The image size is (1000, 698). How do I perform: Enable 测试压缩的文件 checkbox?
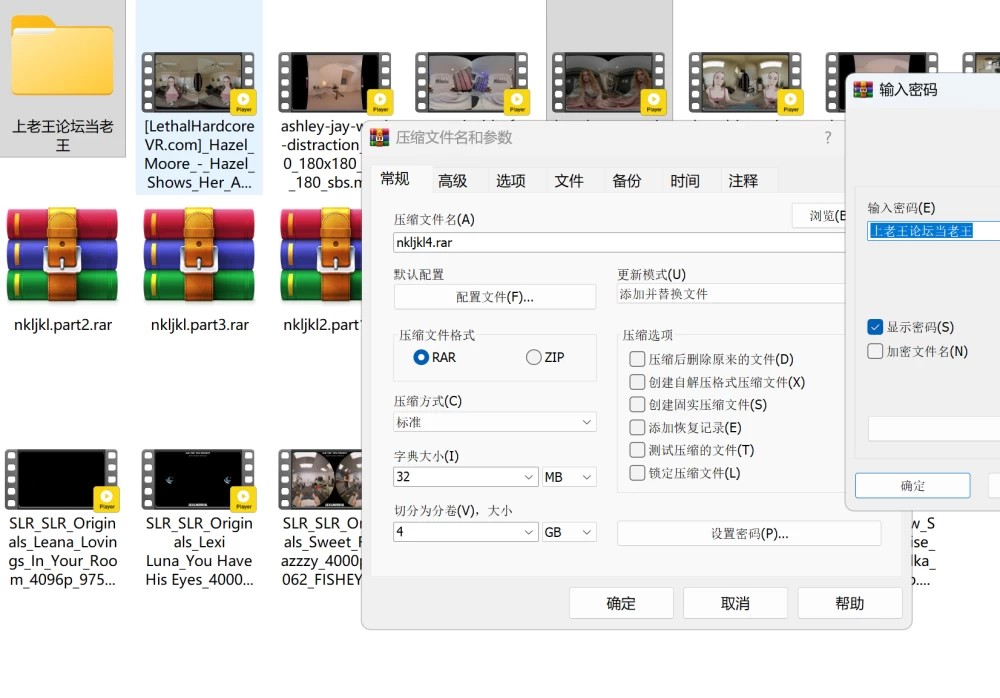[637, 450]
